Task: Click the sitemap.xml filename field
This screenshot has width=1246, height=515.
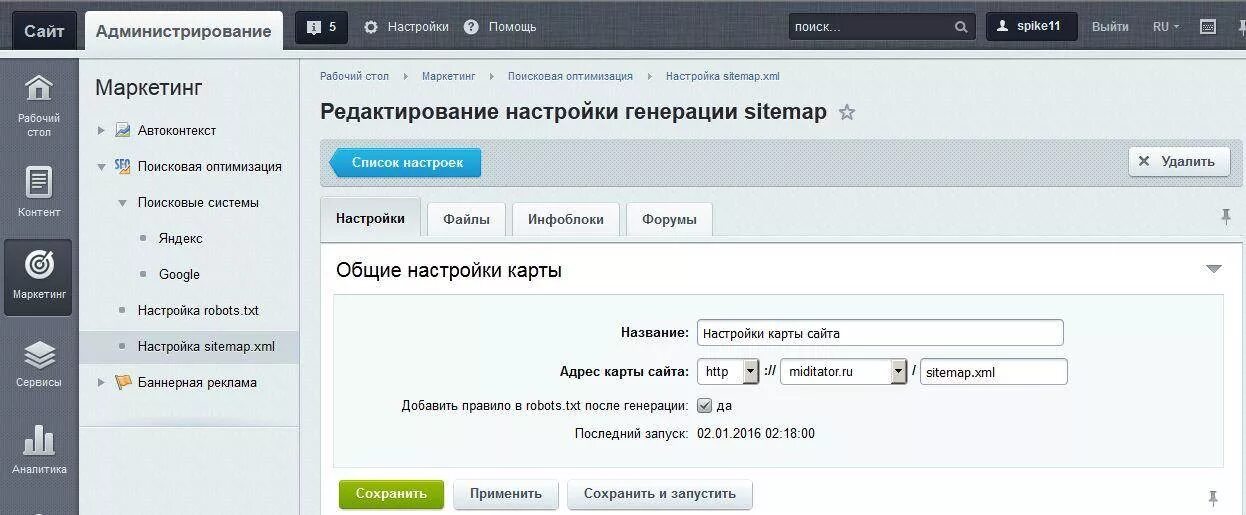Action: 994,371
